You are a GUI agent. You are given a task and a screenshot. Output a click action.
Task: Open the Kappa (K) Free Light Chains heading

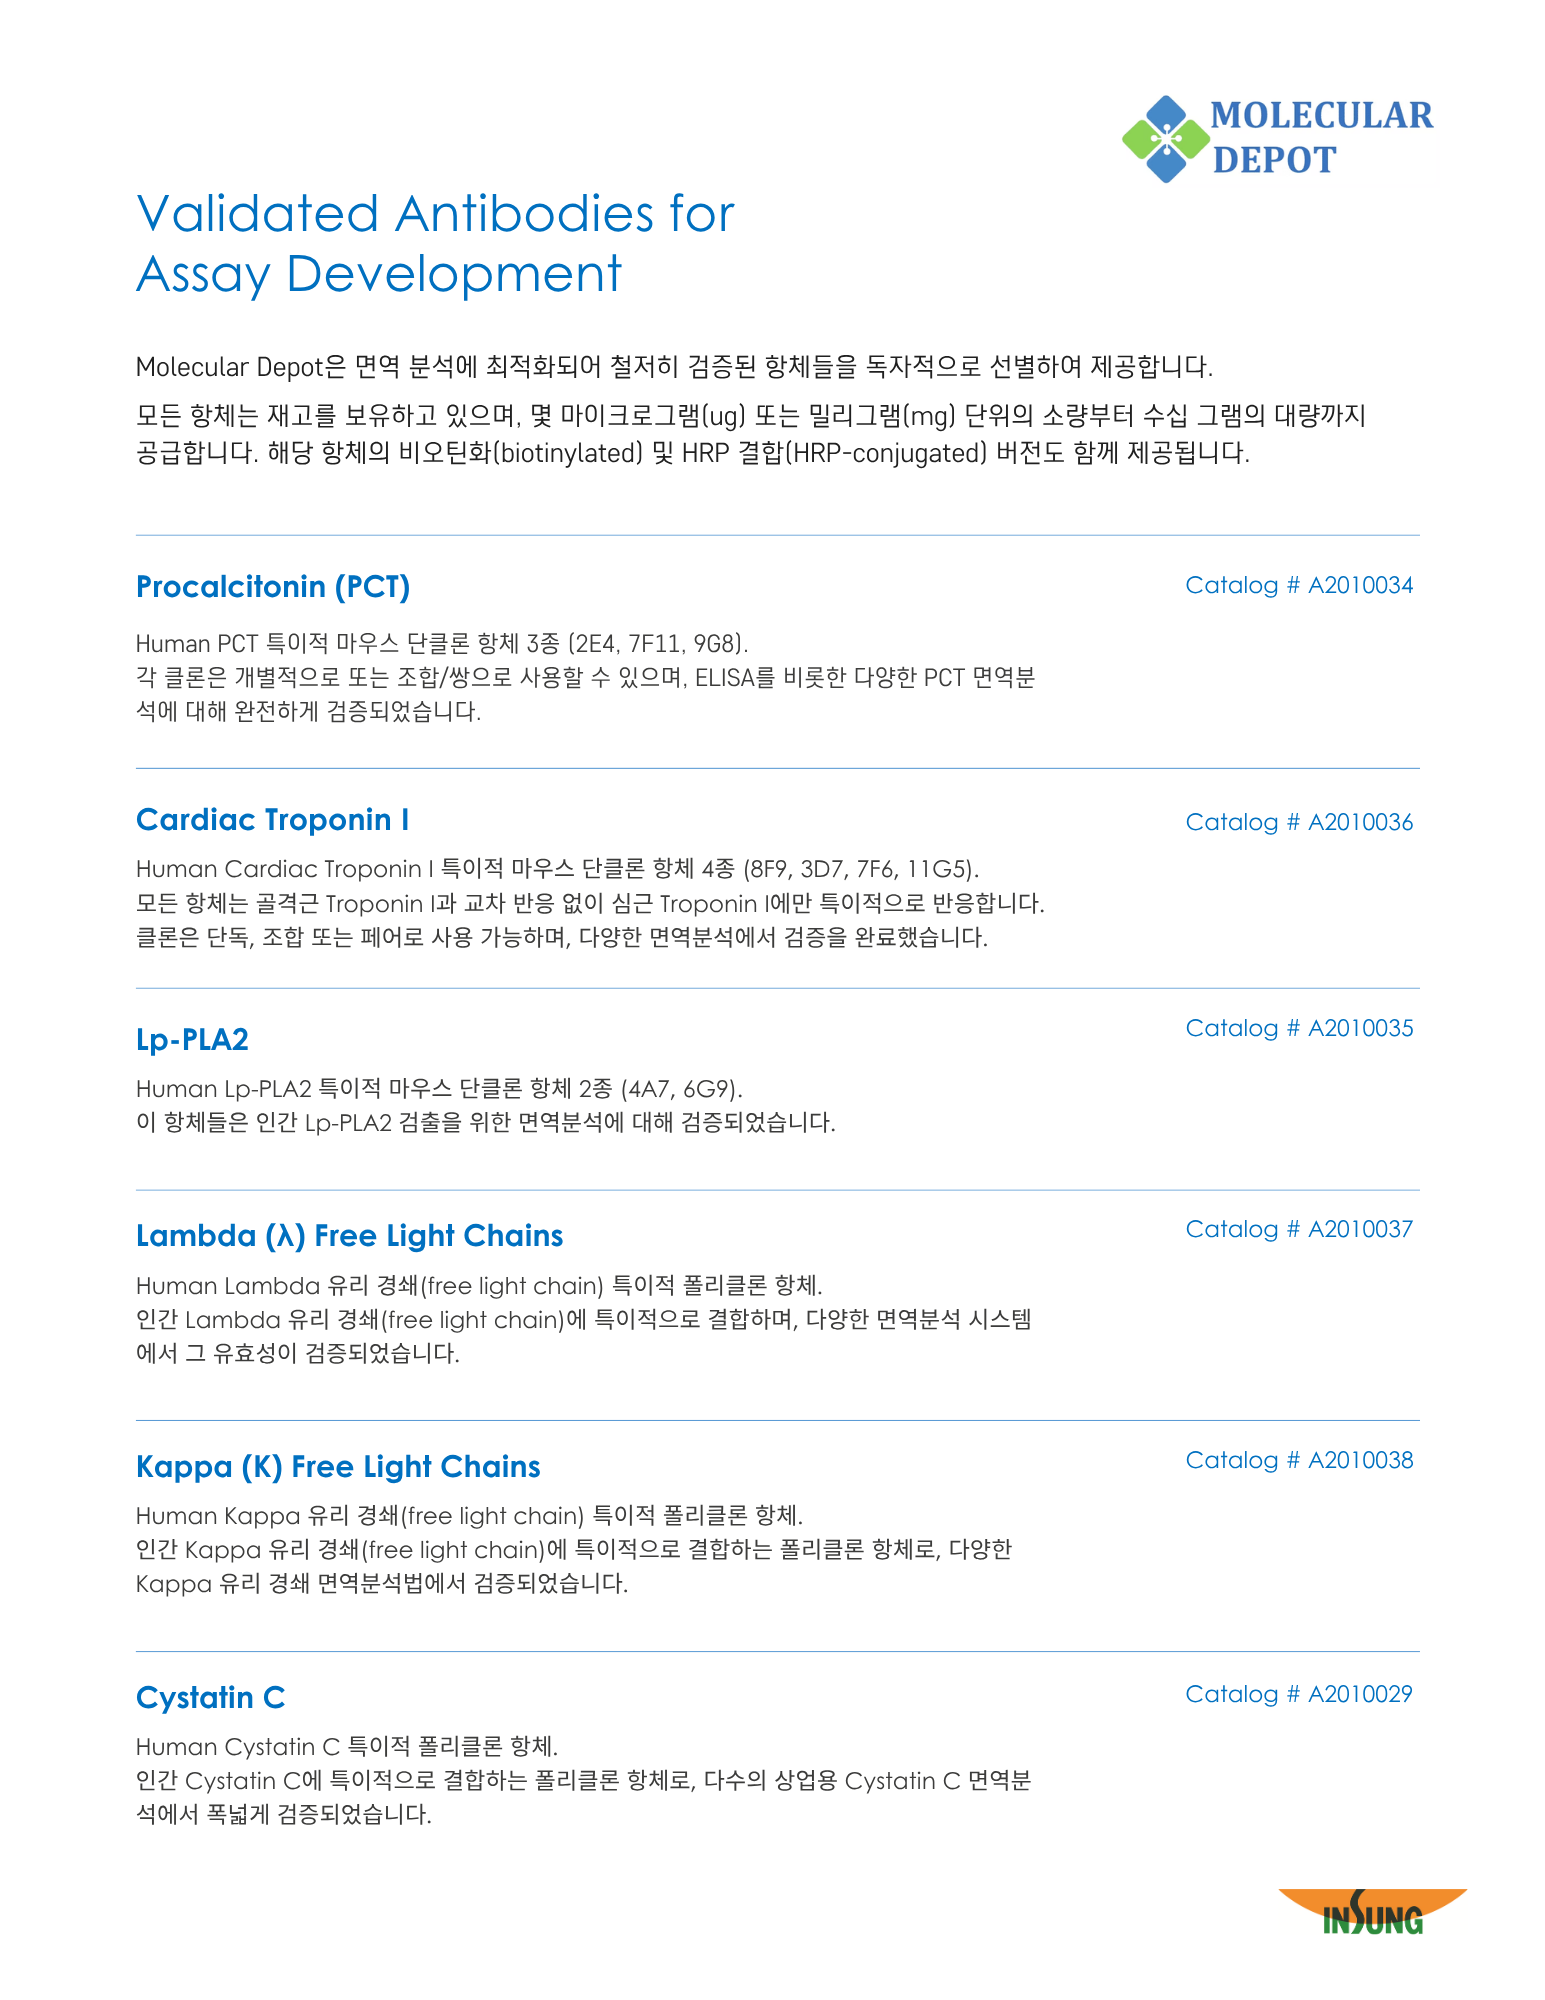(x=338, y=1467)
